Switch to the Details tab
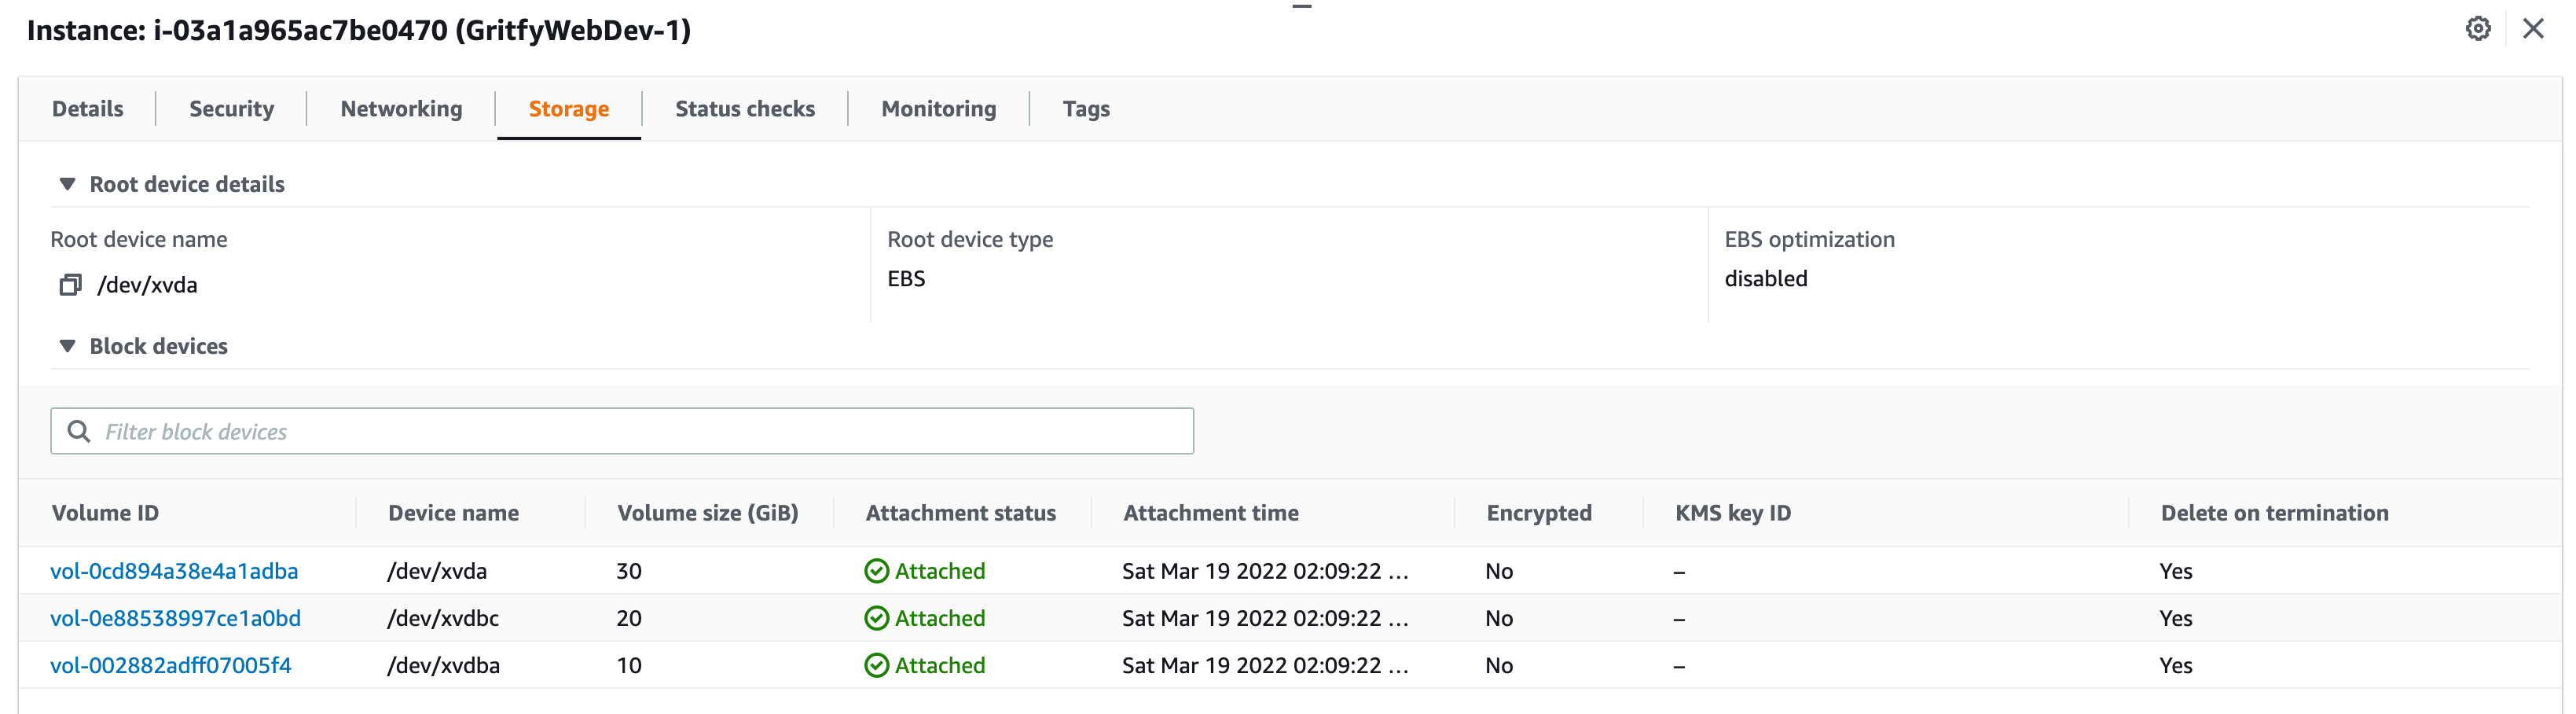Image resolution: width=2576 pixels, height=714 pixels. [88, 109]
